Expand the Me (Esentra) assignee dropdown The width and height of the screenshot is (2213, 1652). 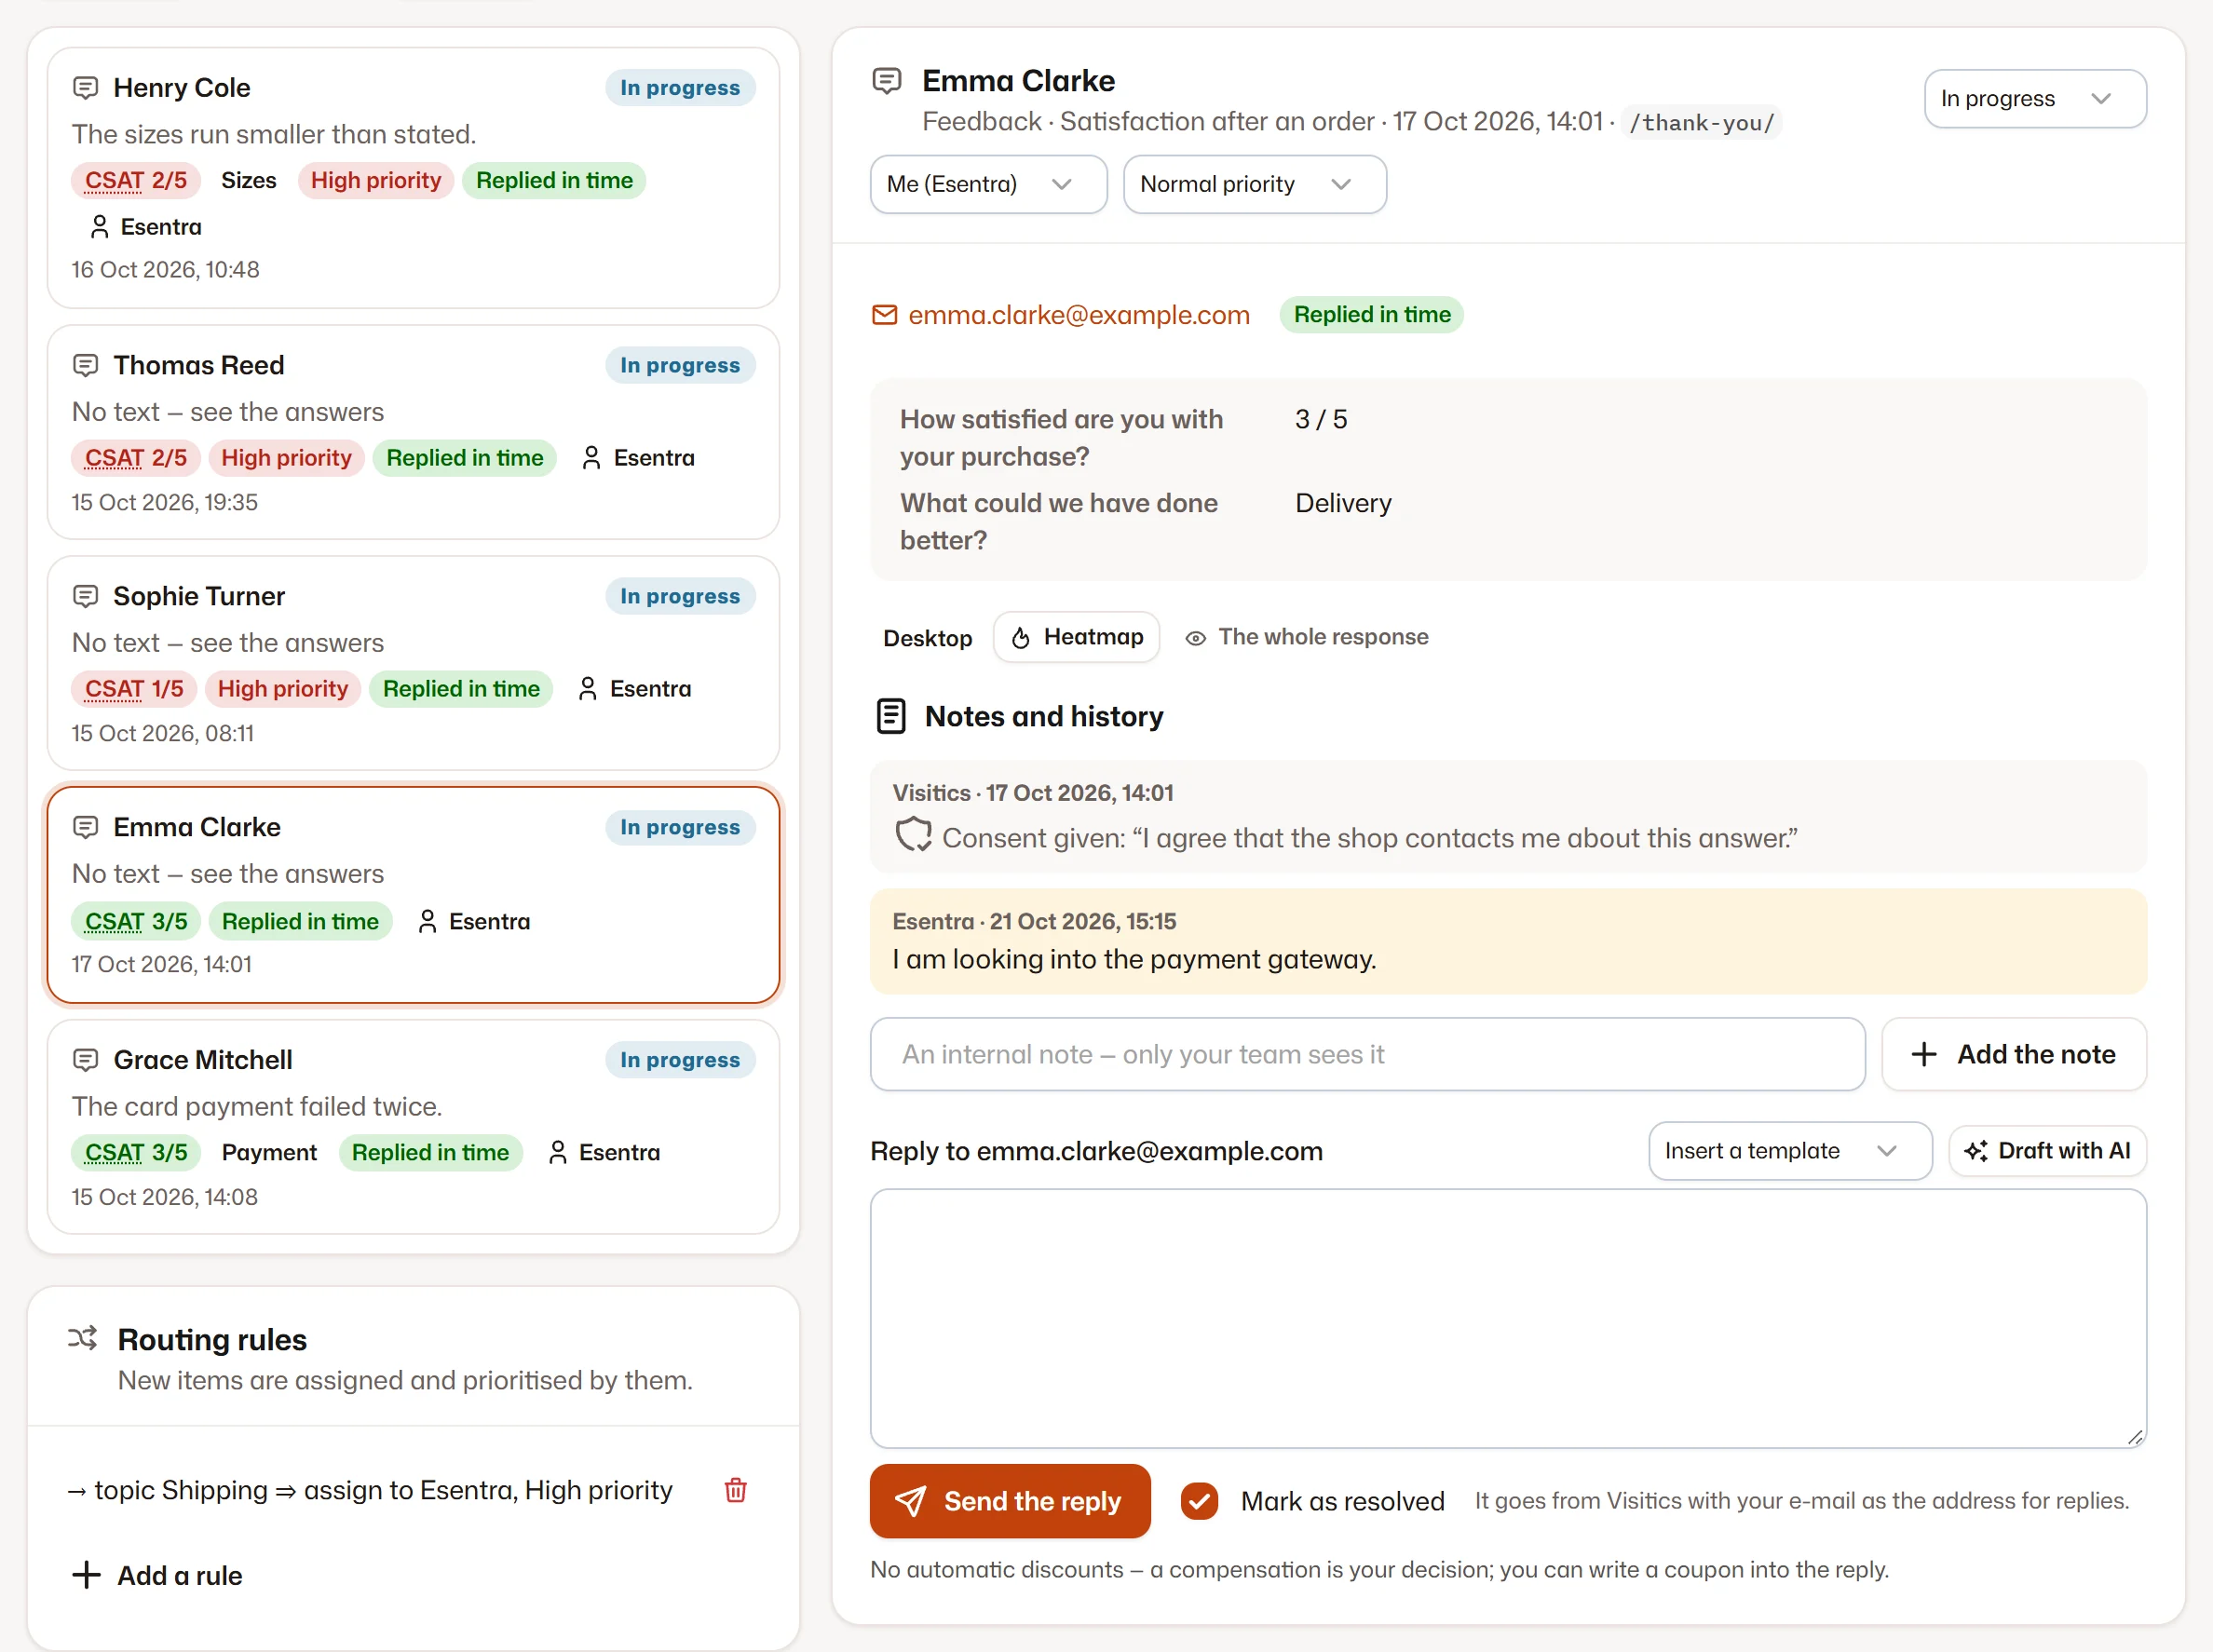pos(988,184)
